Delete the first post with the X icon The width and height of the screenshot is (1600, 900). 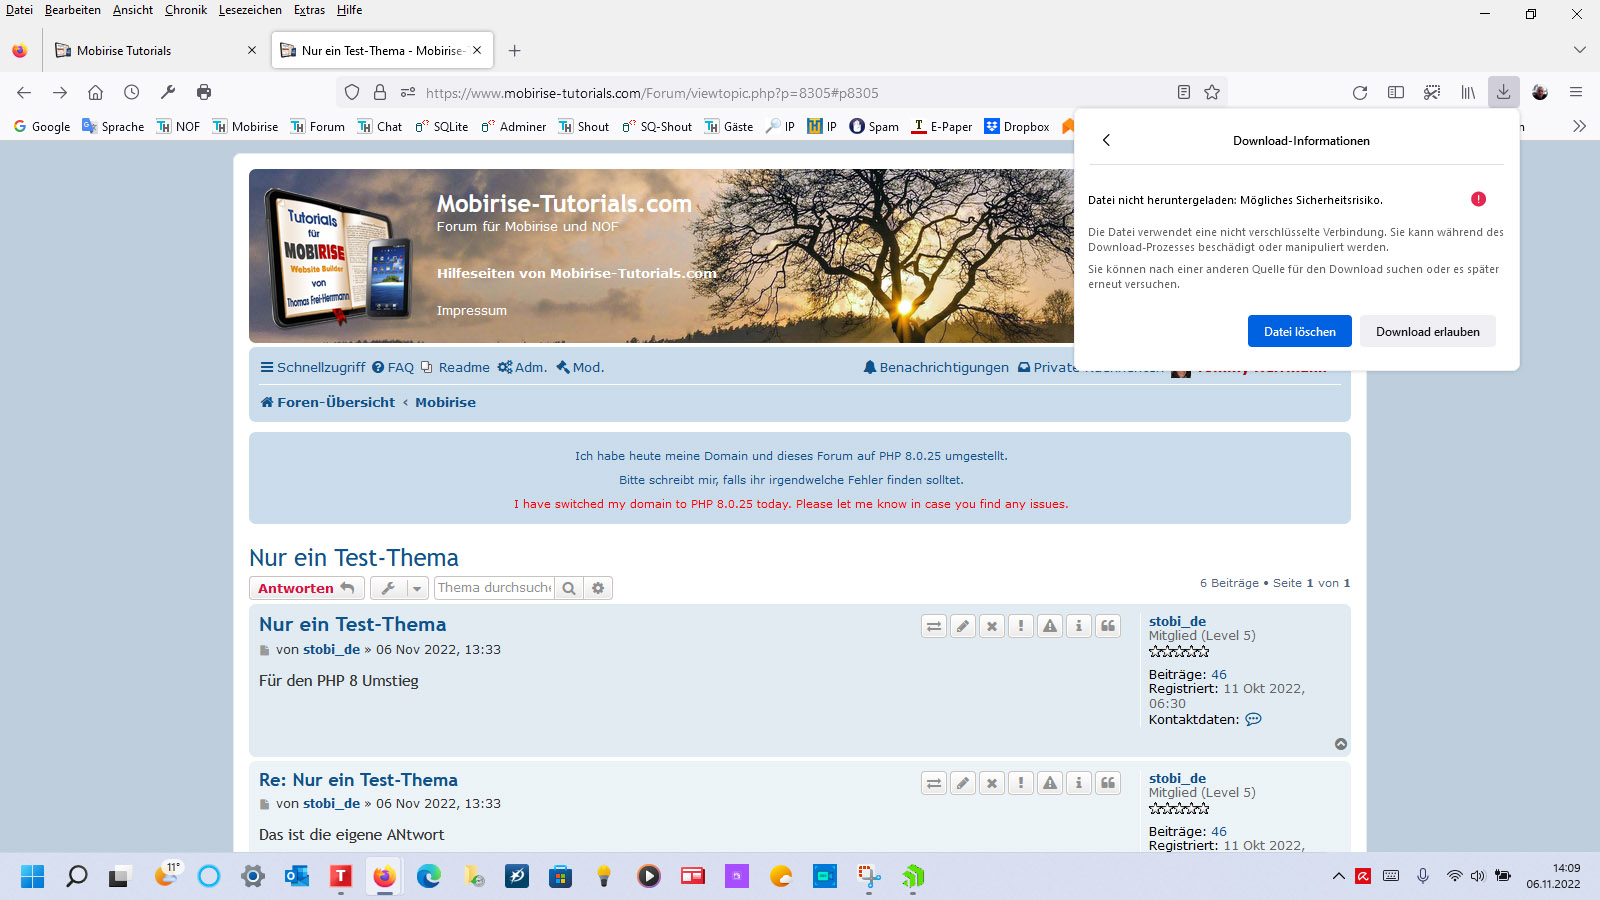(992, 626)
